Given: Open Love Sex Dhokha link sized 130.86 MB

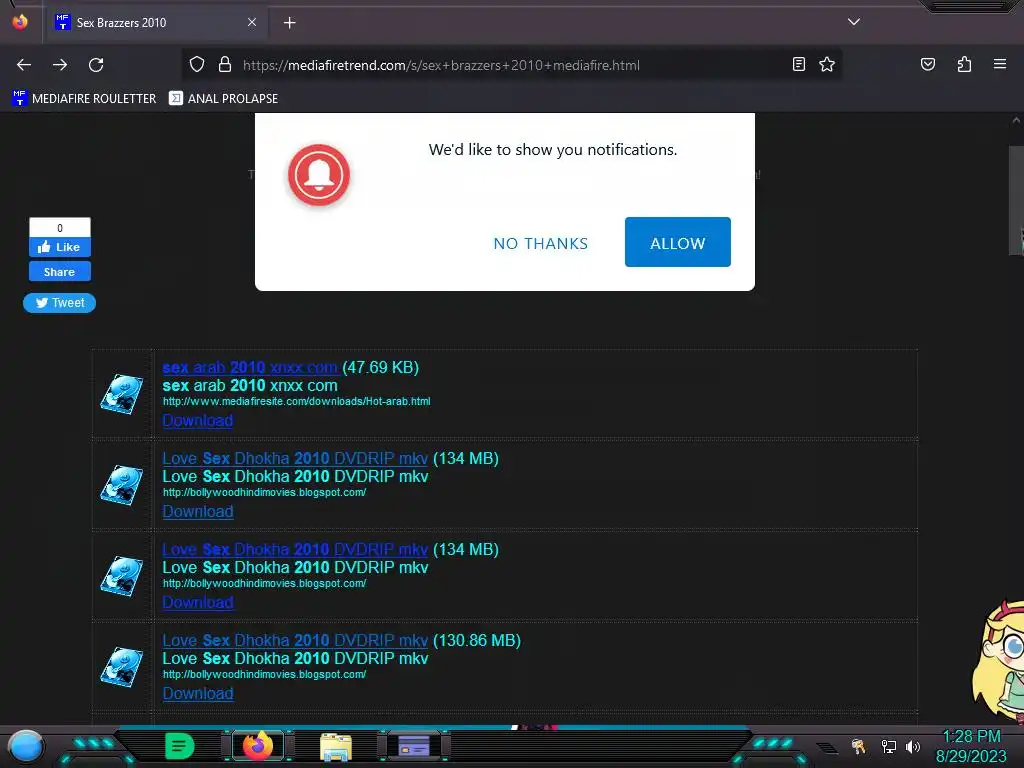Looking at the screenshot, I should point(295,640).
